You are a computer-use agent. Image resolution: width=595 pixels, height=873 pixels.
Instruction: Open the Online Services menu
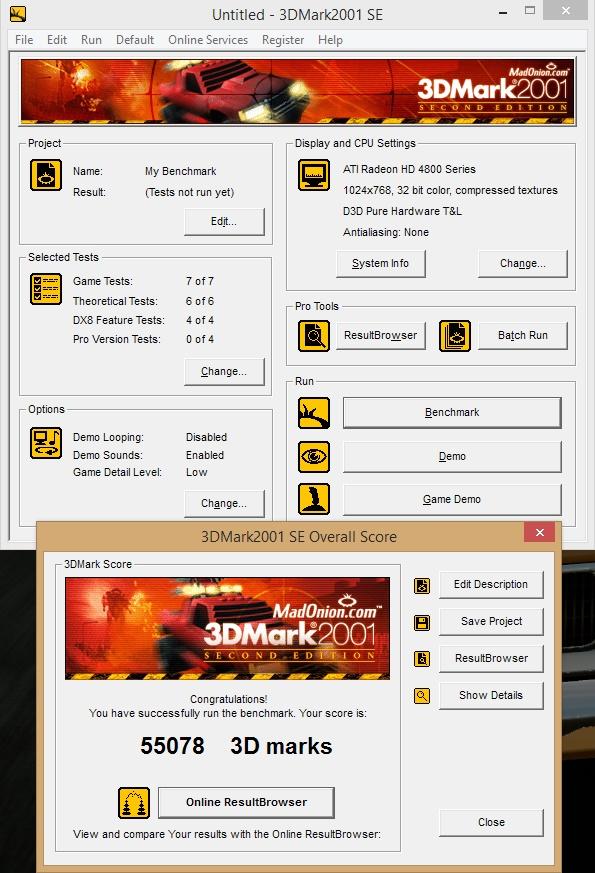[208, 40]
